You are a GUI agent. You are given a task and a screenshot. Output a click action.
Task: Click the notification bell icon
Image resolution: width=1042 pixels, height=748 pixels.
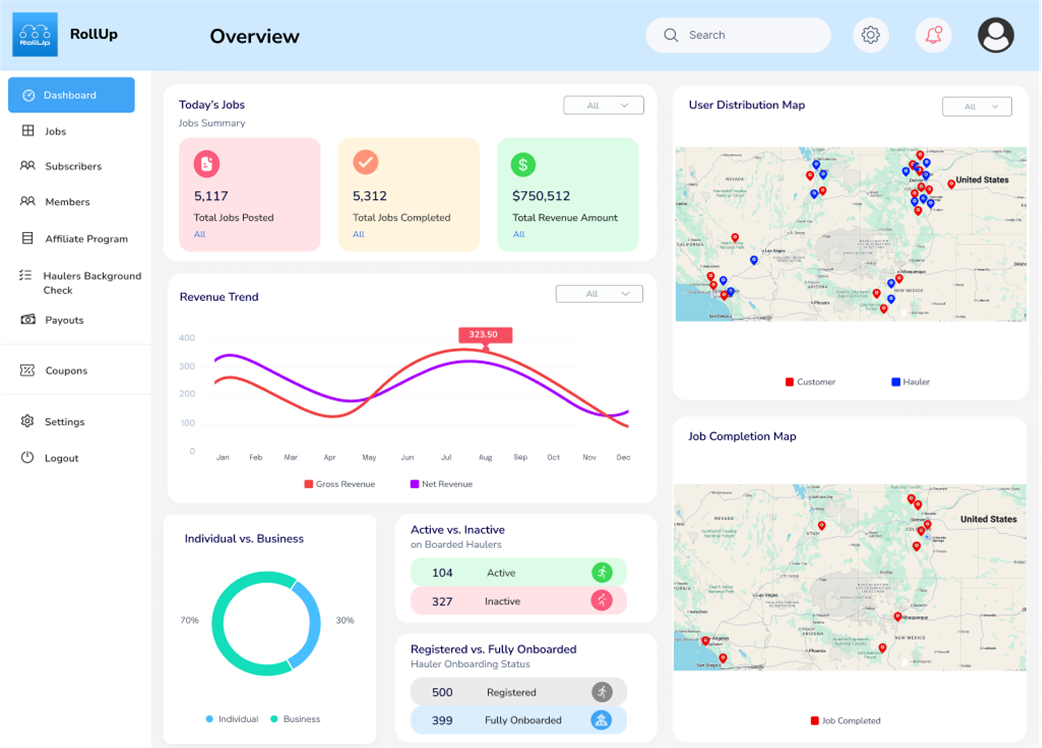(x=933, y=34)
